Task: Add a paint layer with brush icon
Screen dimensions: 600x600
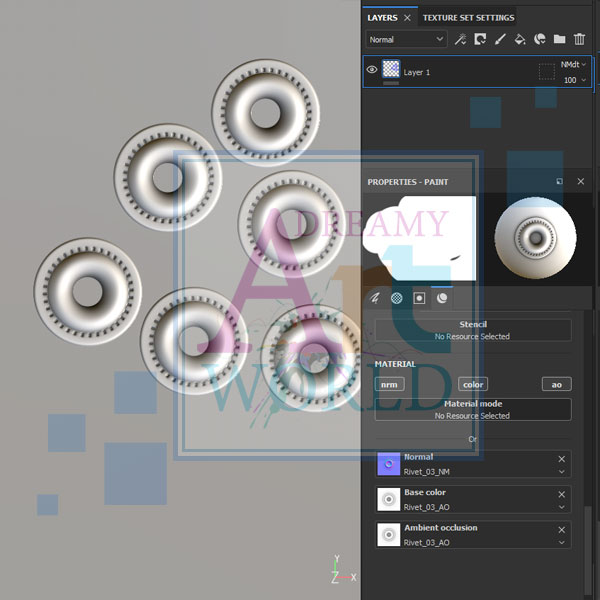Action: (500, 40)
